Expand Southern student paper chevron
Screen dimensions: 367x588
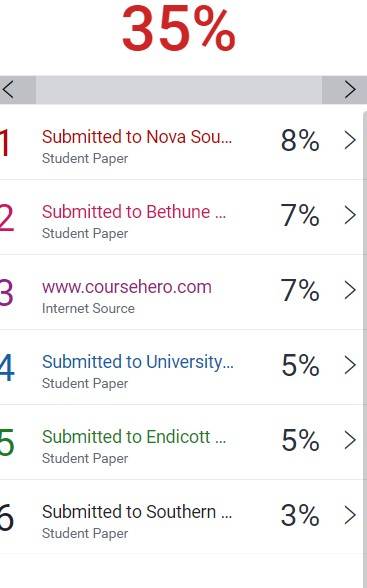coord(350,515)
